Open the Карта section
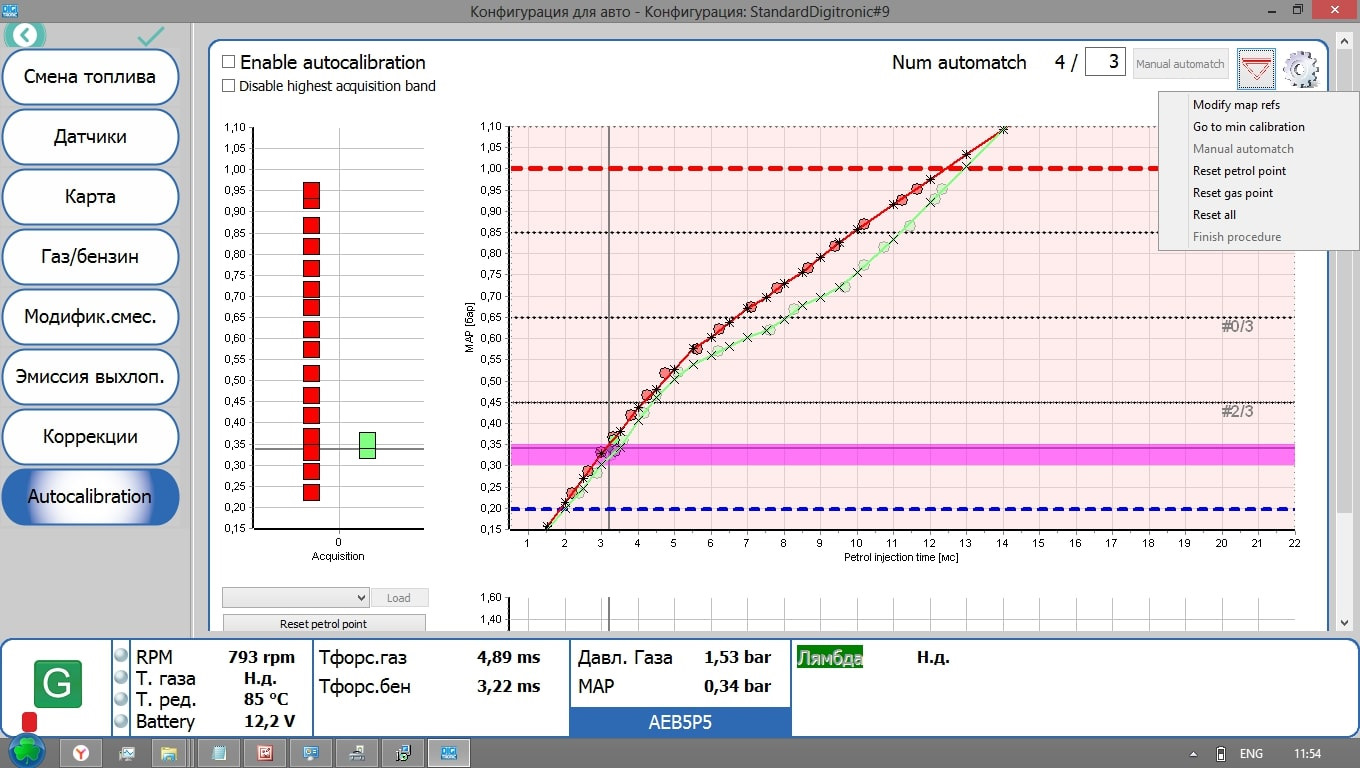 coord(90,197)
